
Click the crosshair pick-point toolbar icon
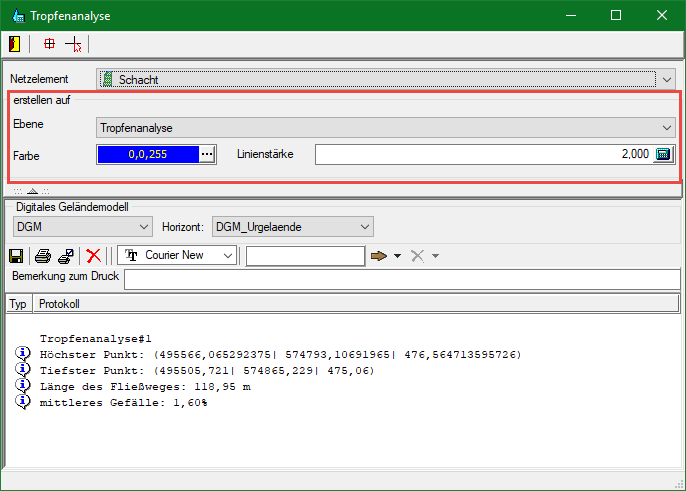(49, 44)
